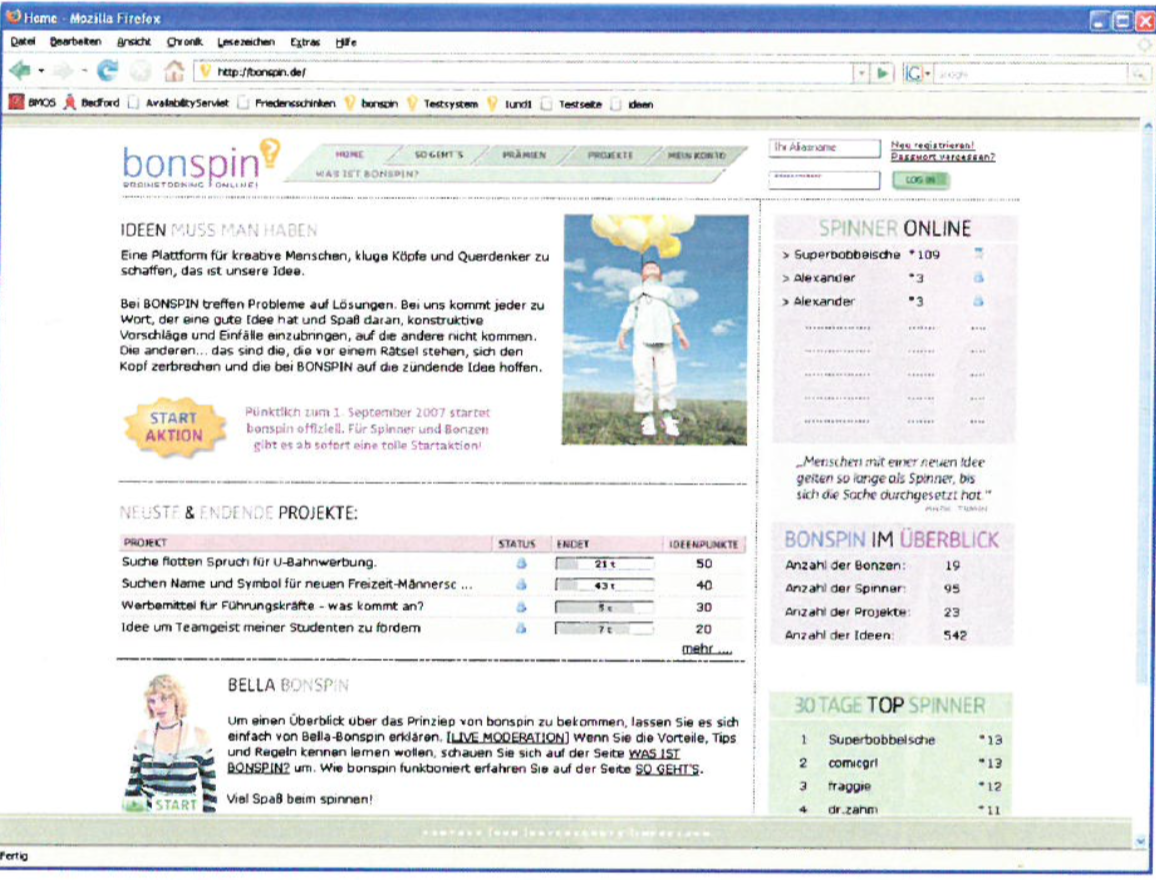The height and width of the screenshot is (880, 1156).
Task: Click the 'Neu registrieren!' link
Action: pos(932,145)
